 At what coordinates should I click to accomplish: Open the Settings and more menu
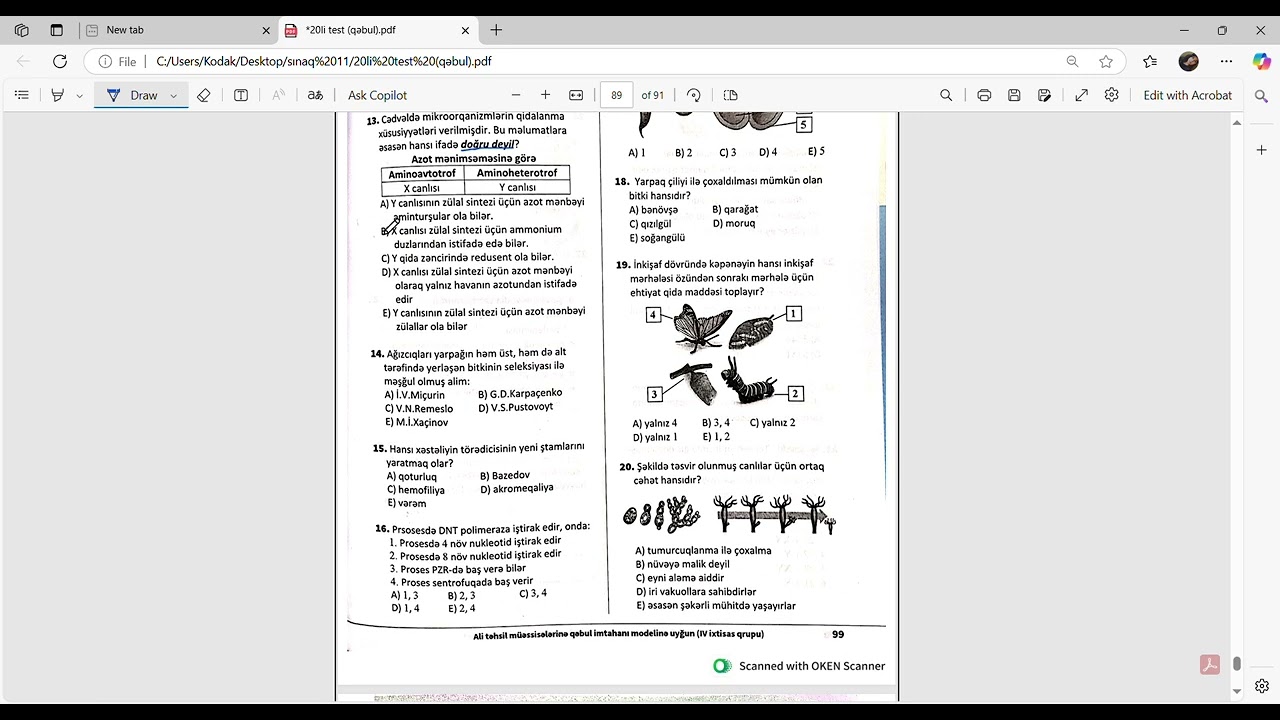[x=1226, y=61]
